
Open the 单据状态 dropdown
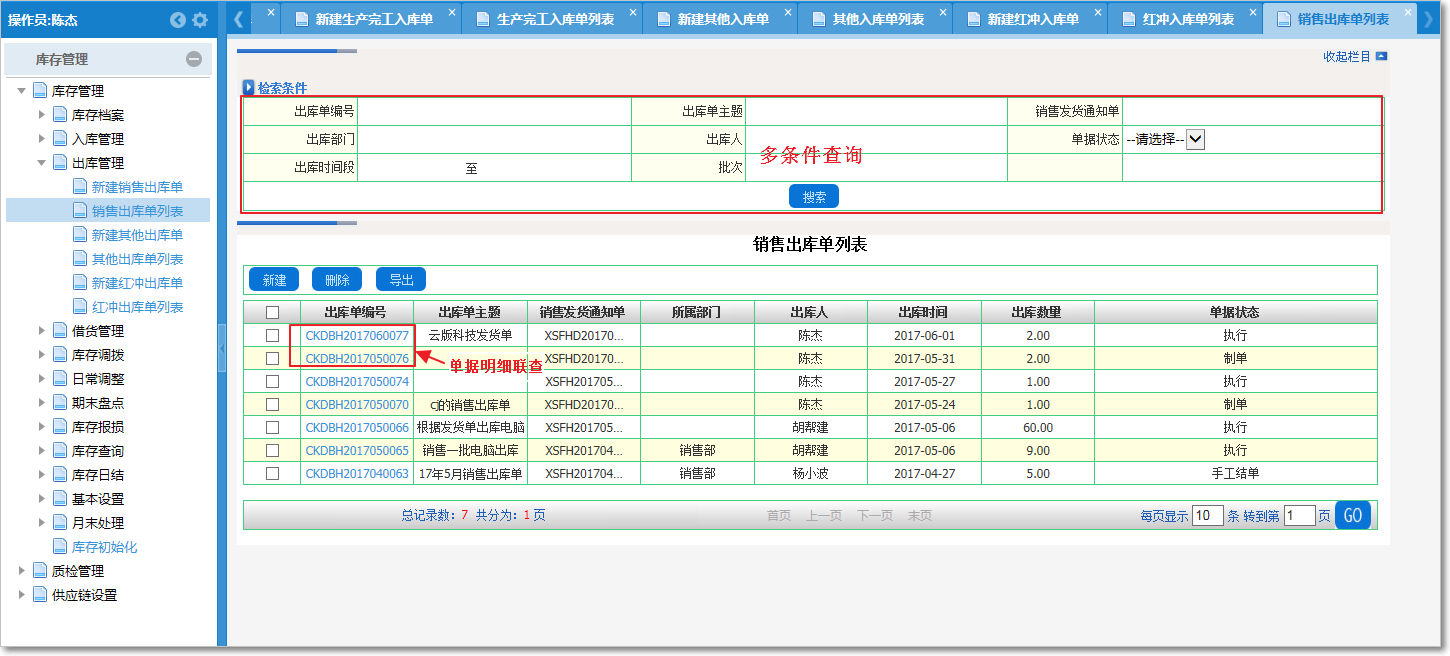(1195, 140)
